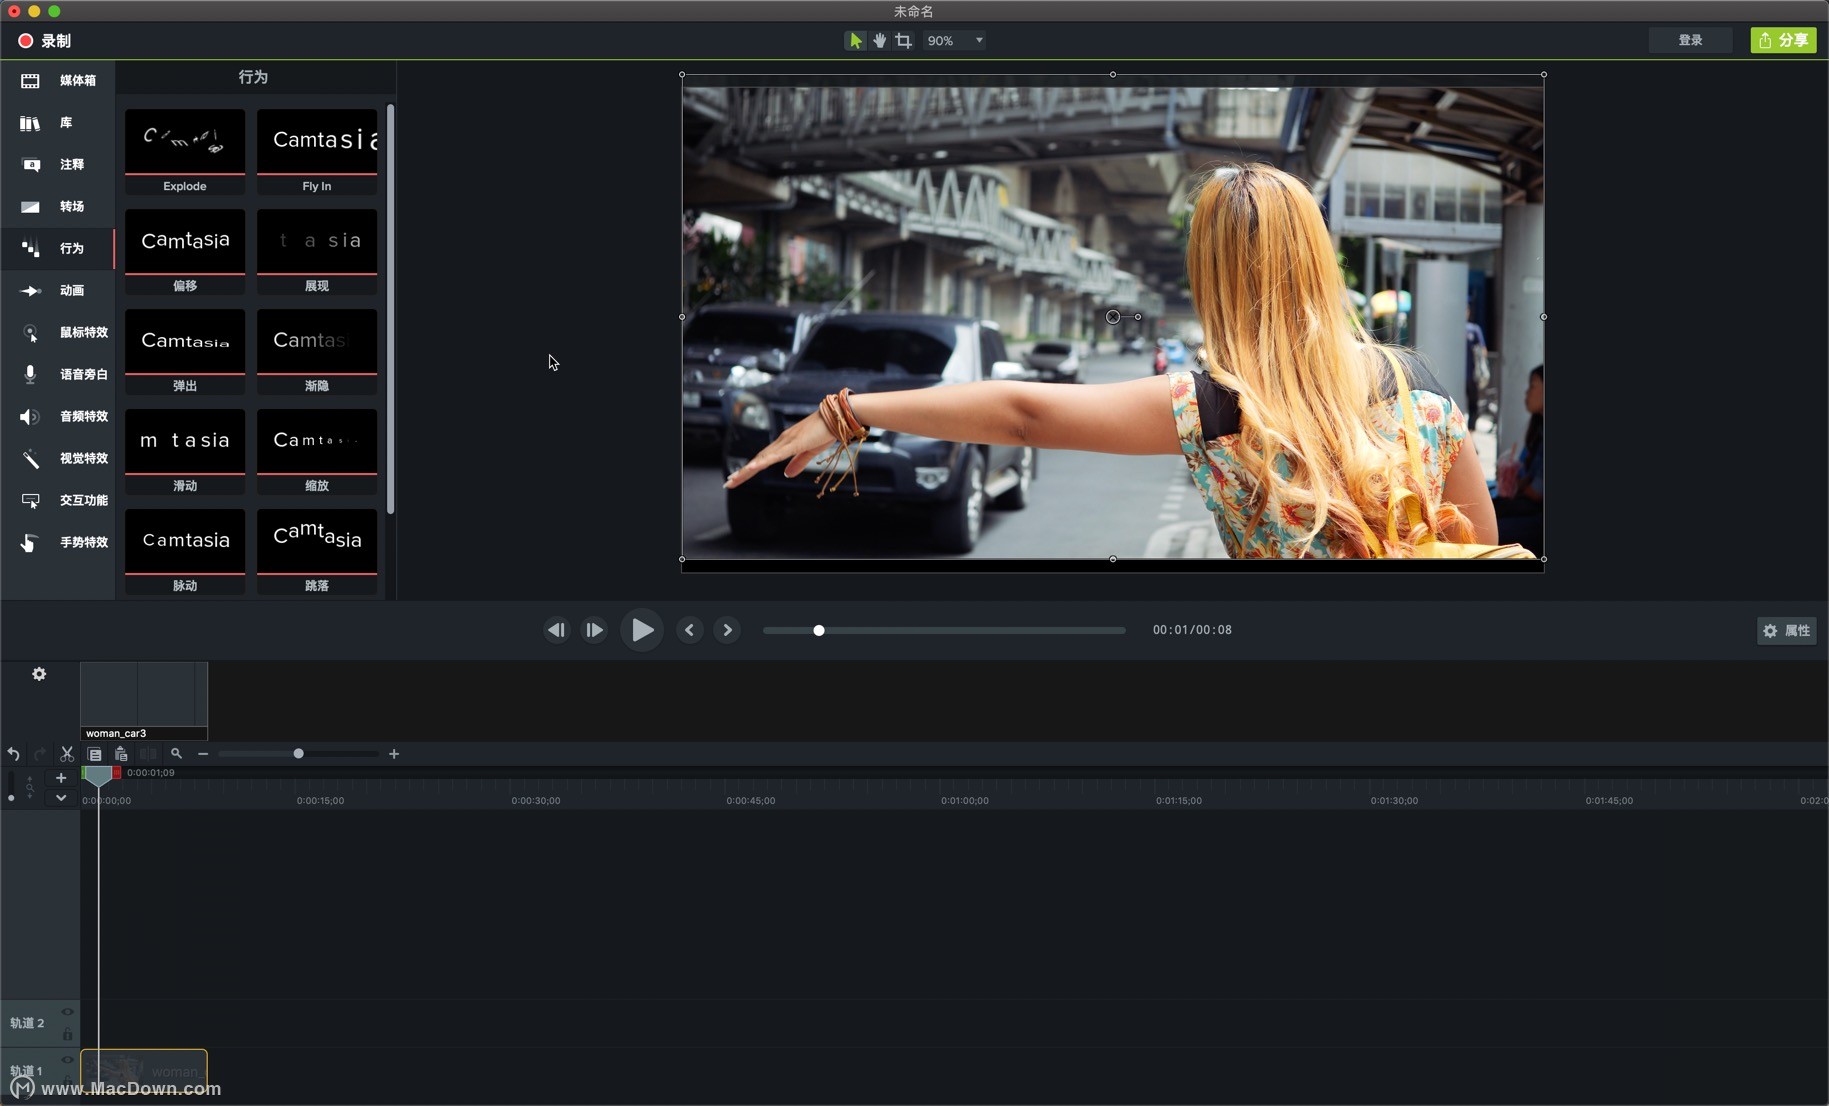Screen dimensions: 1829x1106
Task: Click the green 分享 share button
Action: point(1783,40)
